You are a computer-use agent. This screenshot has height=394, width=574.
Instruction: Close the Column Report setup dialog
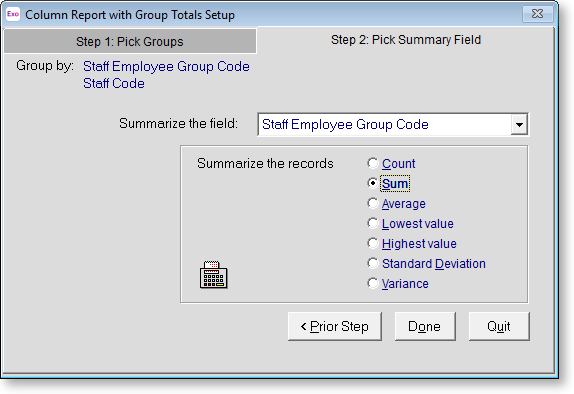(x=537, y=14)
